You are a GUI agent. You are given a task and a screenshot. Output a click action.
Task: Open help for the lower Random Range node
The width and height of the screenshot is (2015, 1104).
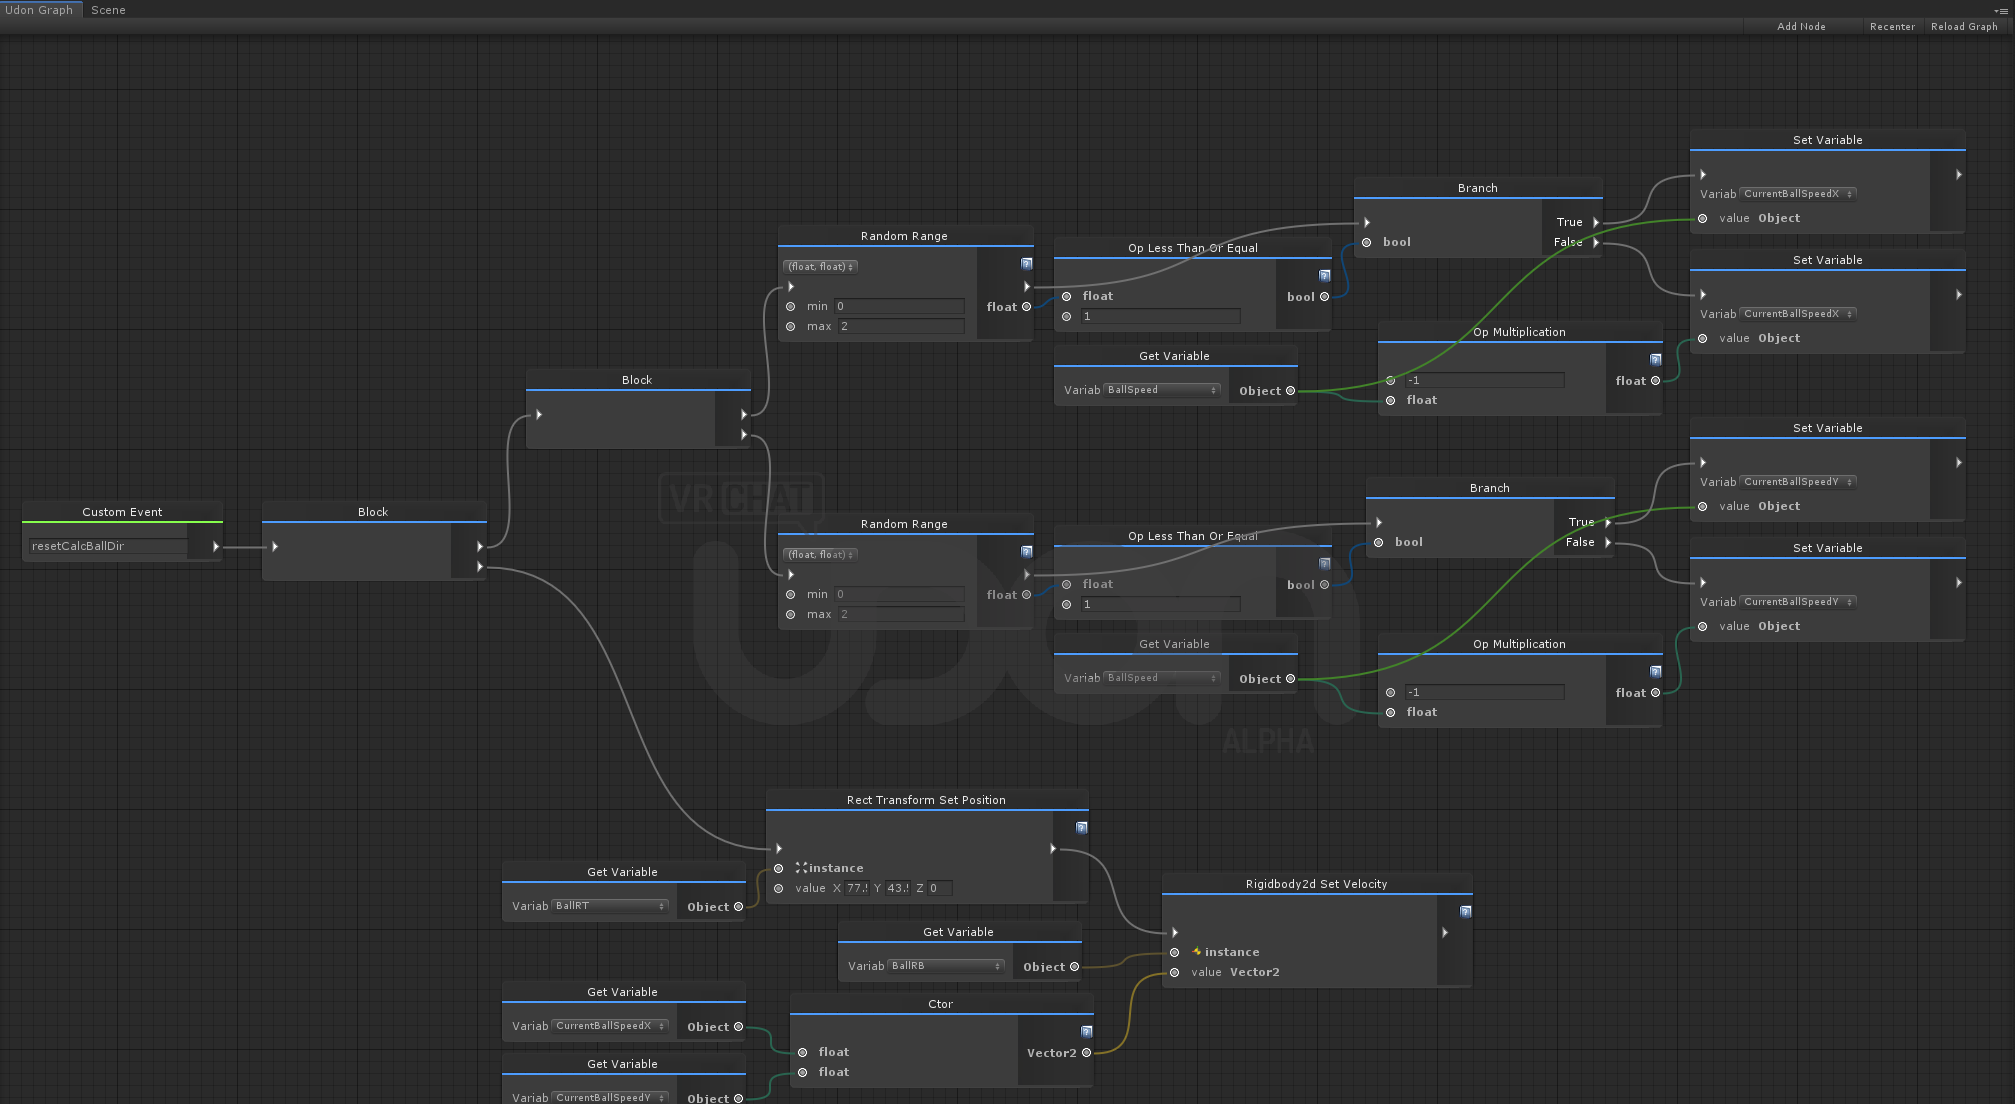coord(1026,552)
